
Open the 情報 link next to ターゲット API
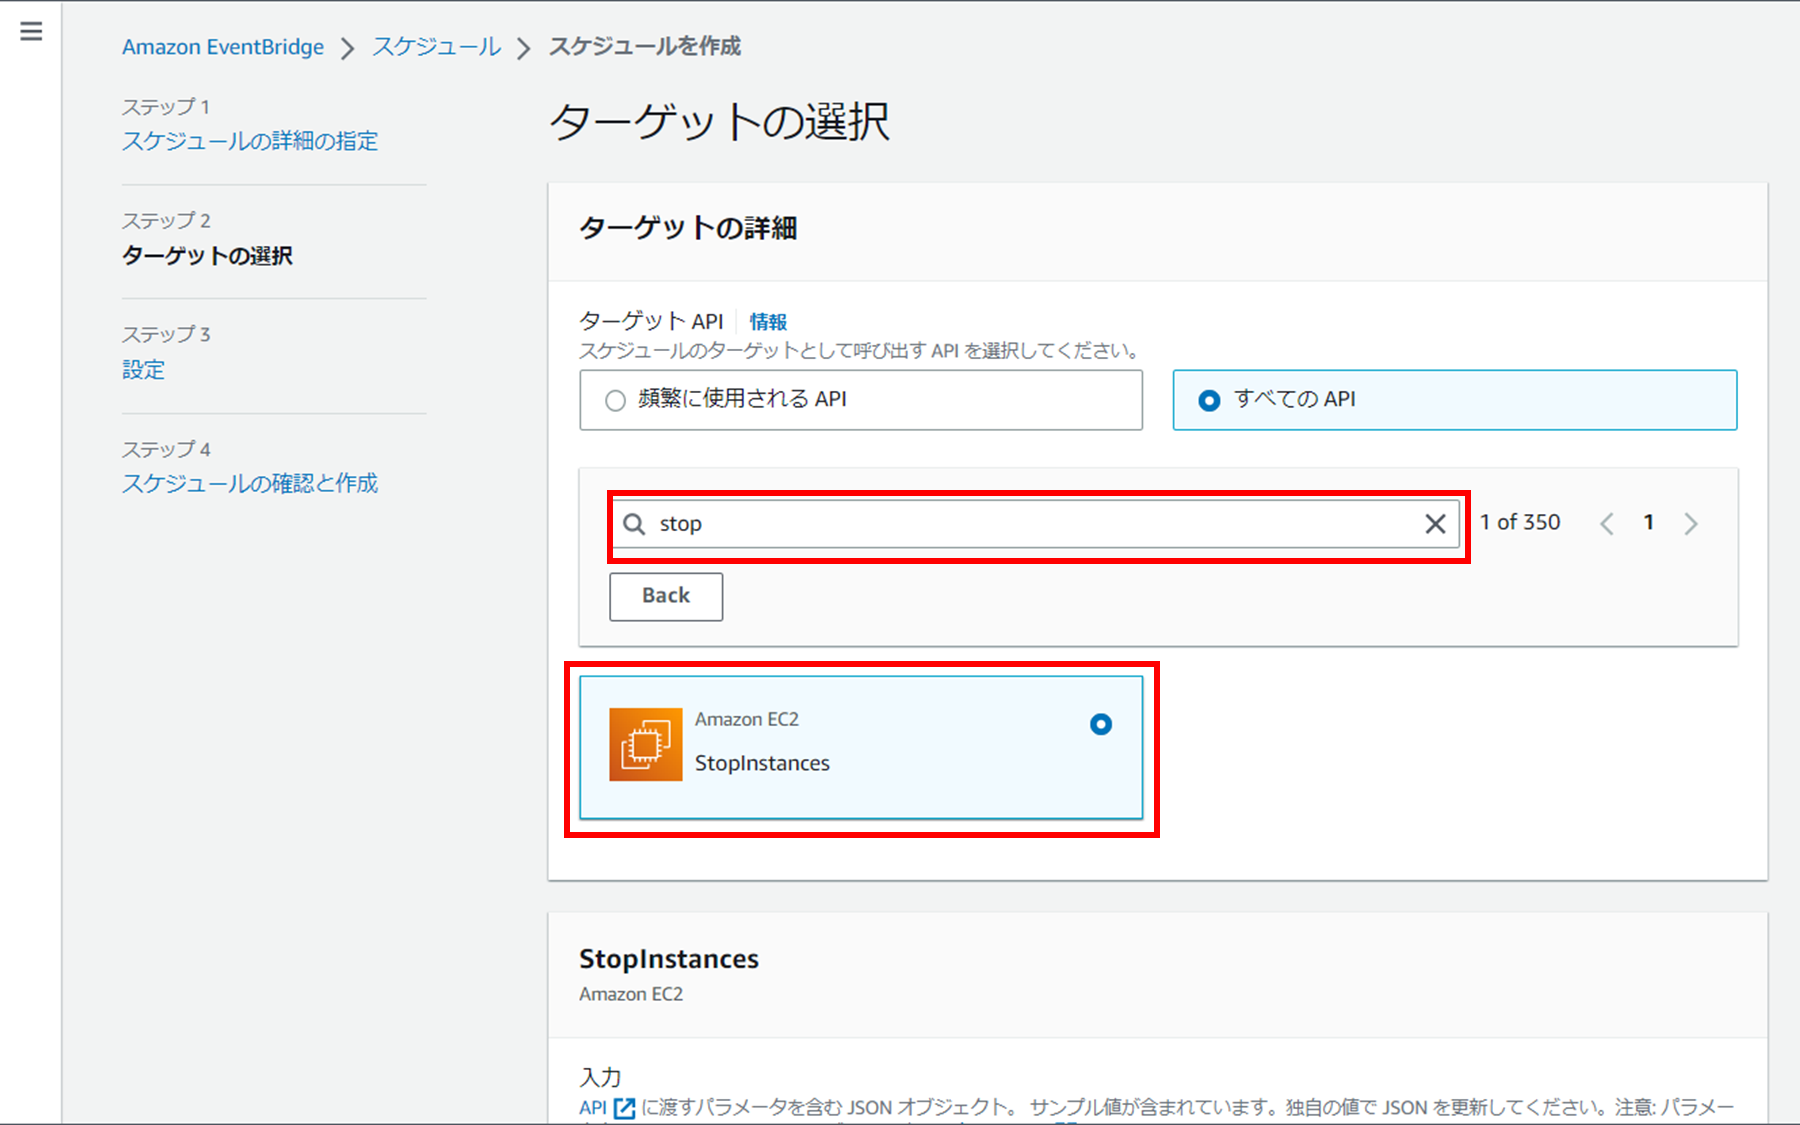(x=768, y=321)
